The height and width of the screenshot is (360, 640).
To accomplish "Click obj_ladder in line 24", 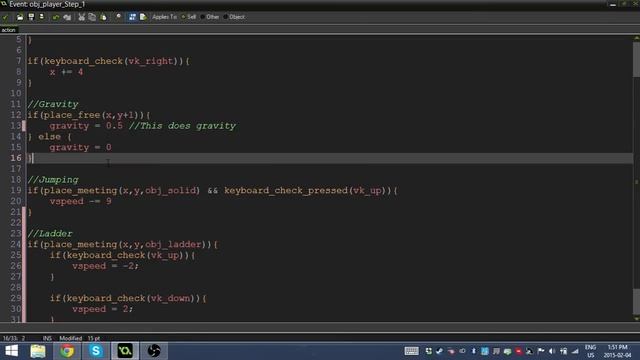I will click(x=173, y=244).
